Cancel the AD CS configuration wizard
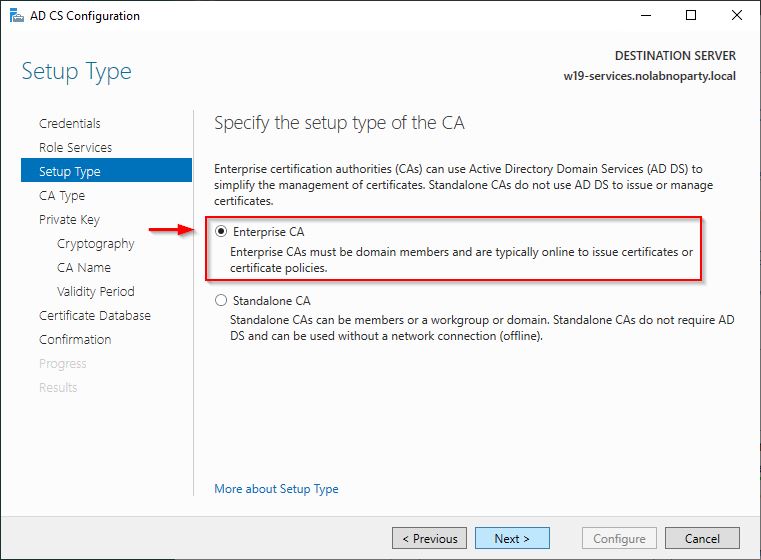Viewport: 761px width, 560px height. click(702, 538)
